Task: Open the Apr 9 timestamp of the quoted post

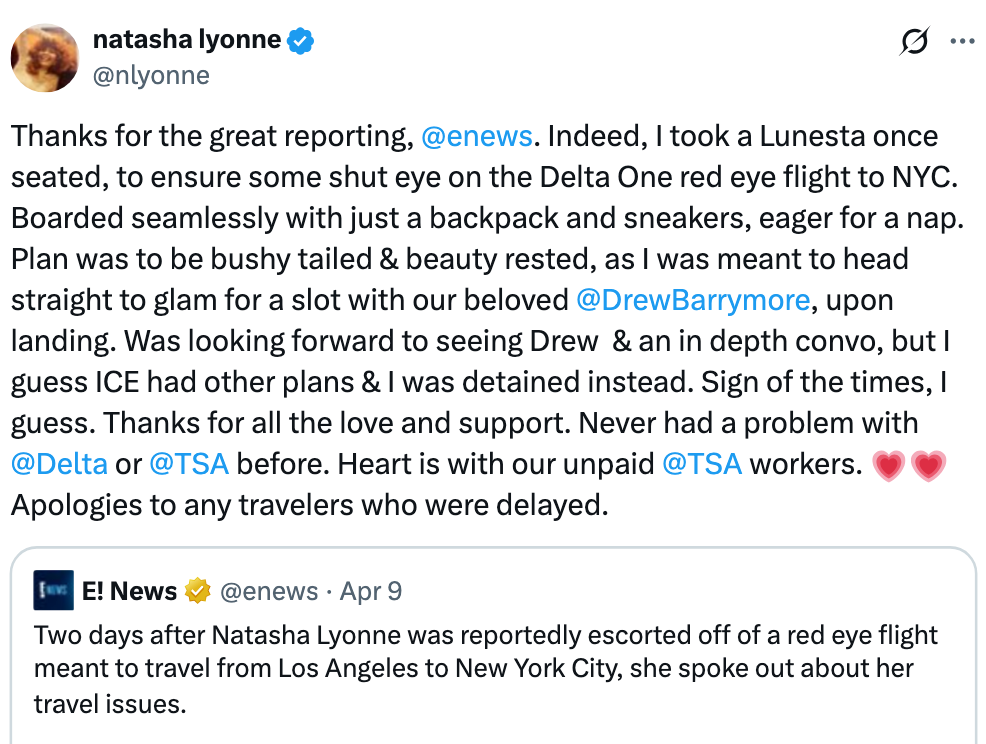Action: tap(371, 591)
